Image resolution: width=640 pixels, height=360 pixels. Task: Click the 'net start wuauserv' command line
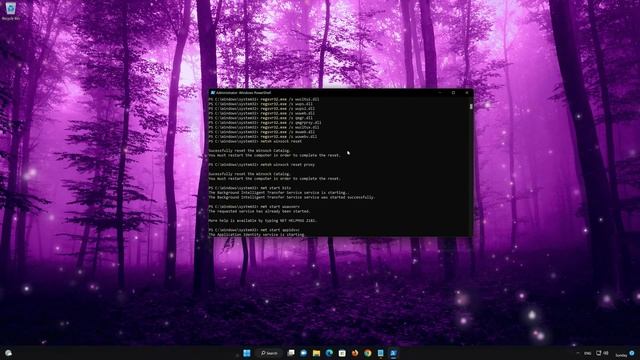pyautogui.click(x=254, y=207)
